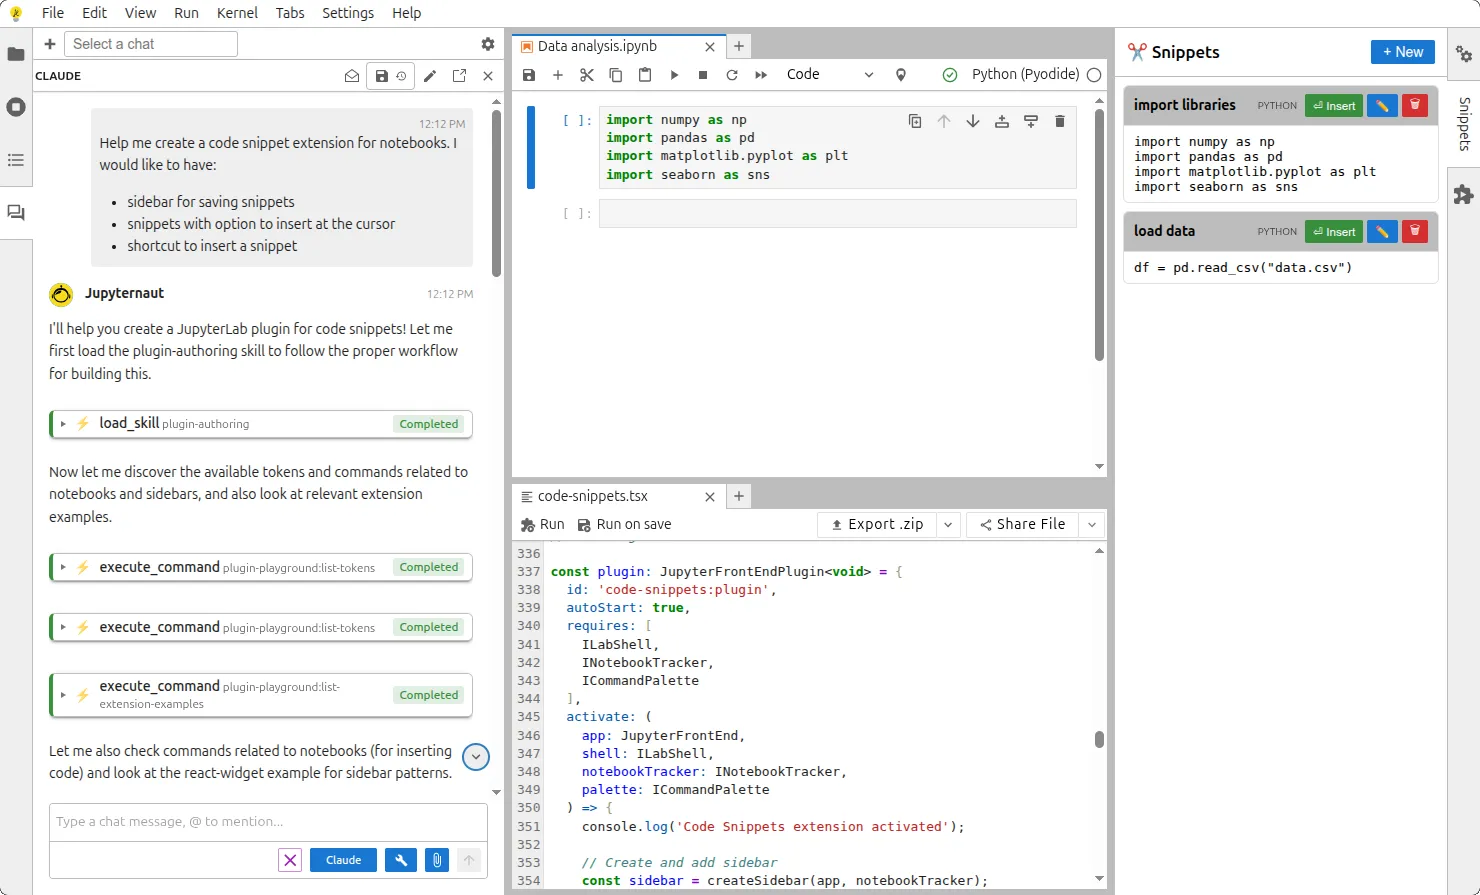The width and height of the screenshot is (1480, 895).
Task: Create a new snippet with '+ New'
Action: (x=1403, y=52)
